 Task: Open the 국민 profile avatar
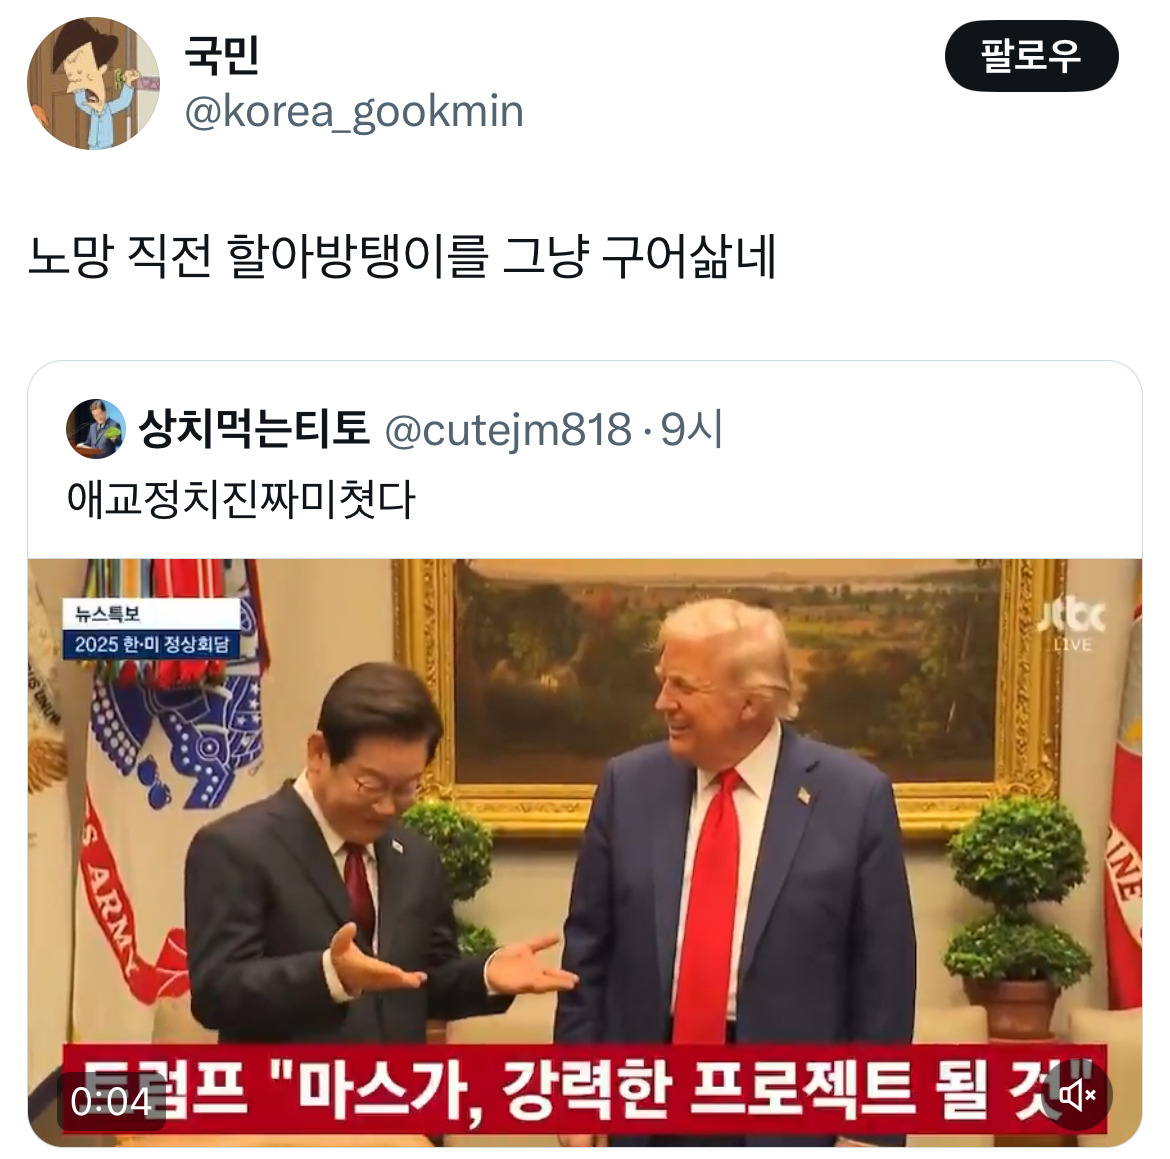point(93,84)
